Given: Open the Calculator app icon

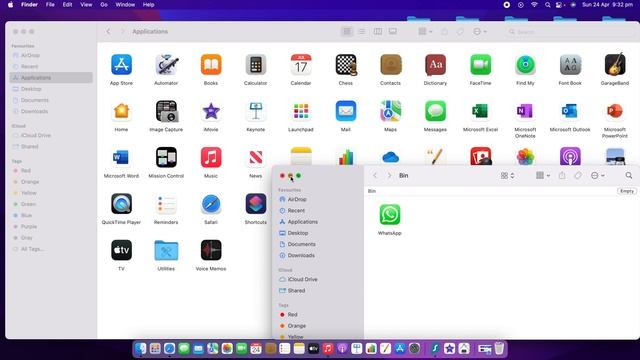Looking at the screenshot, I should pos(256,64).
